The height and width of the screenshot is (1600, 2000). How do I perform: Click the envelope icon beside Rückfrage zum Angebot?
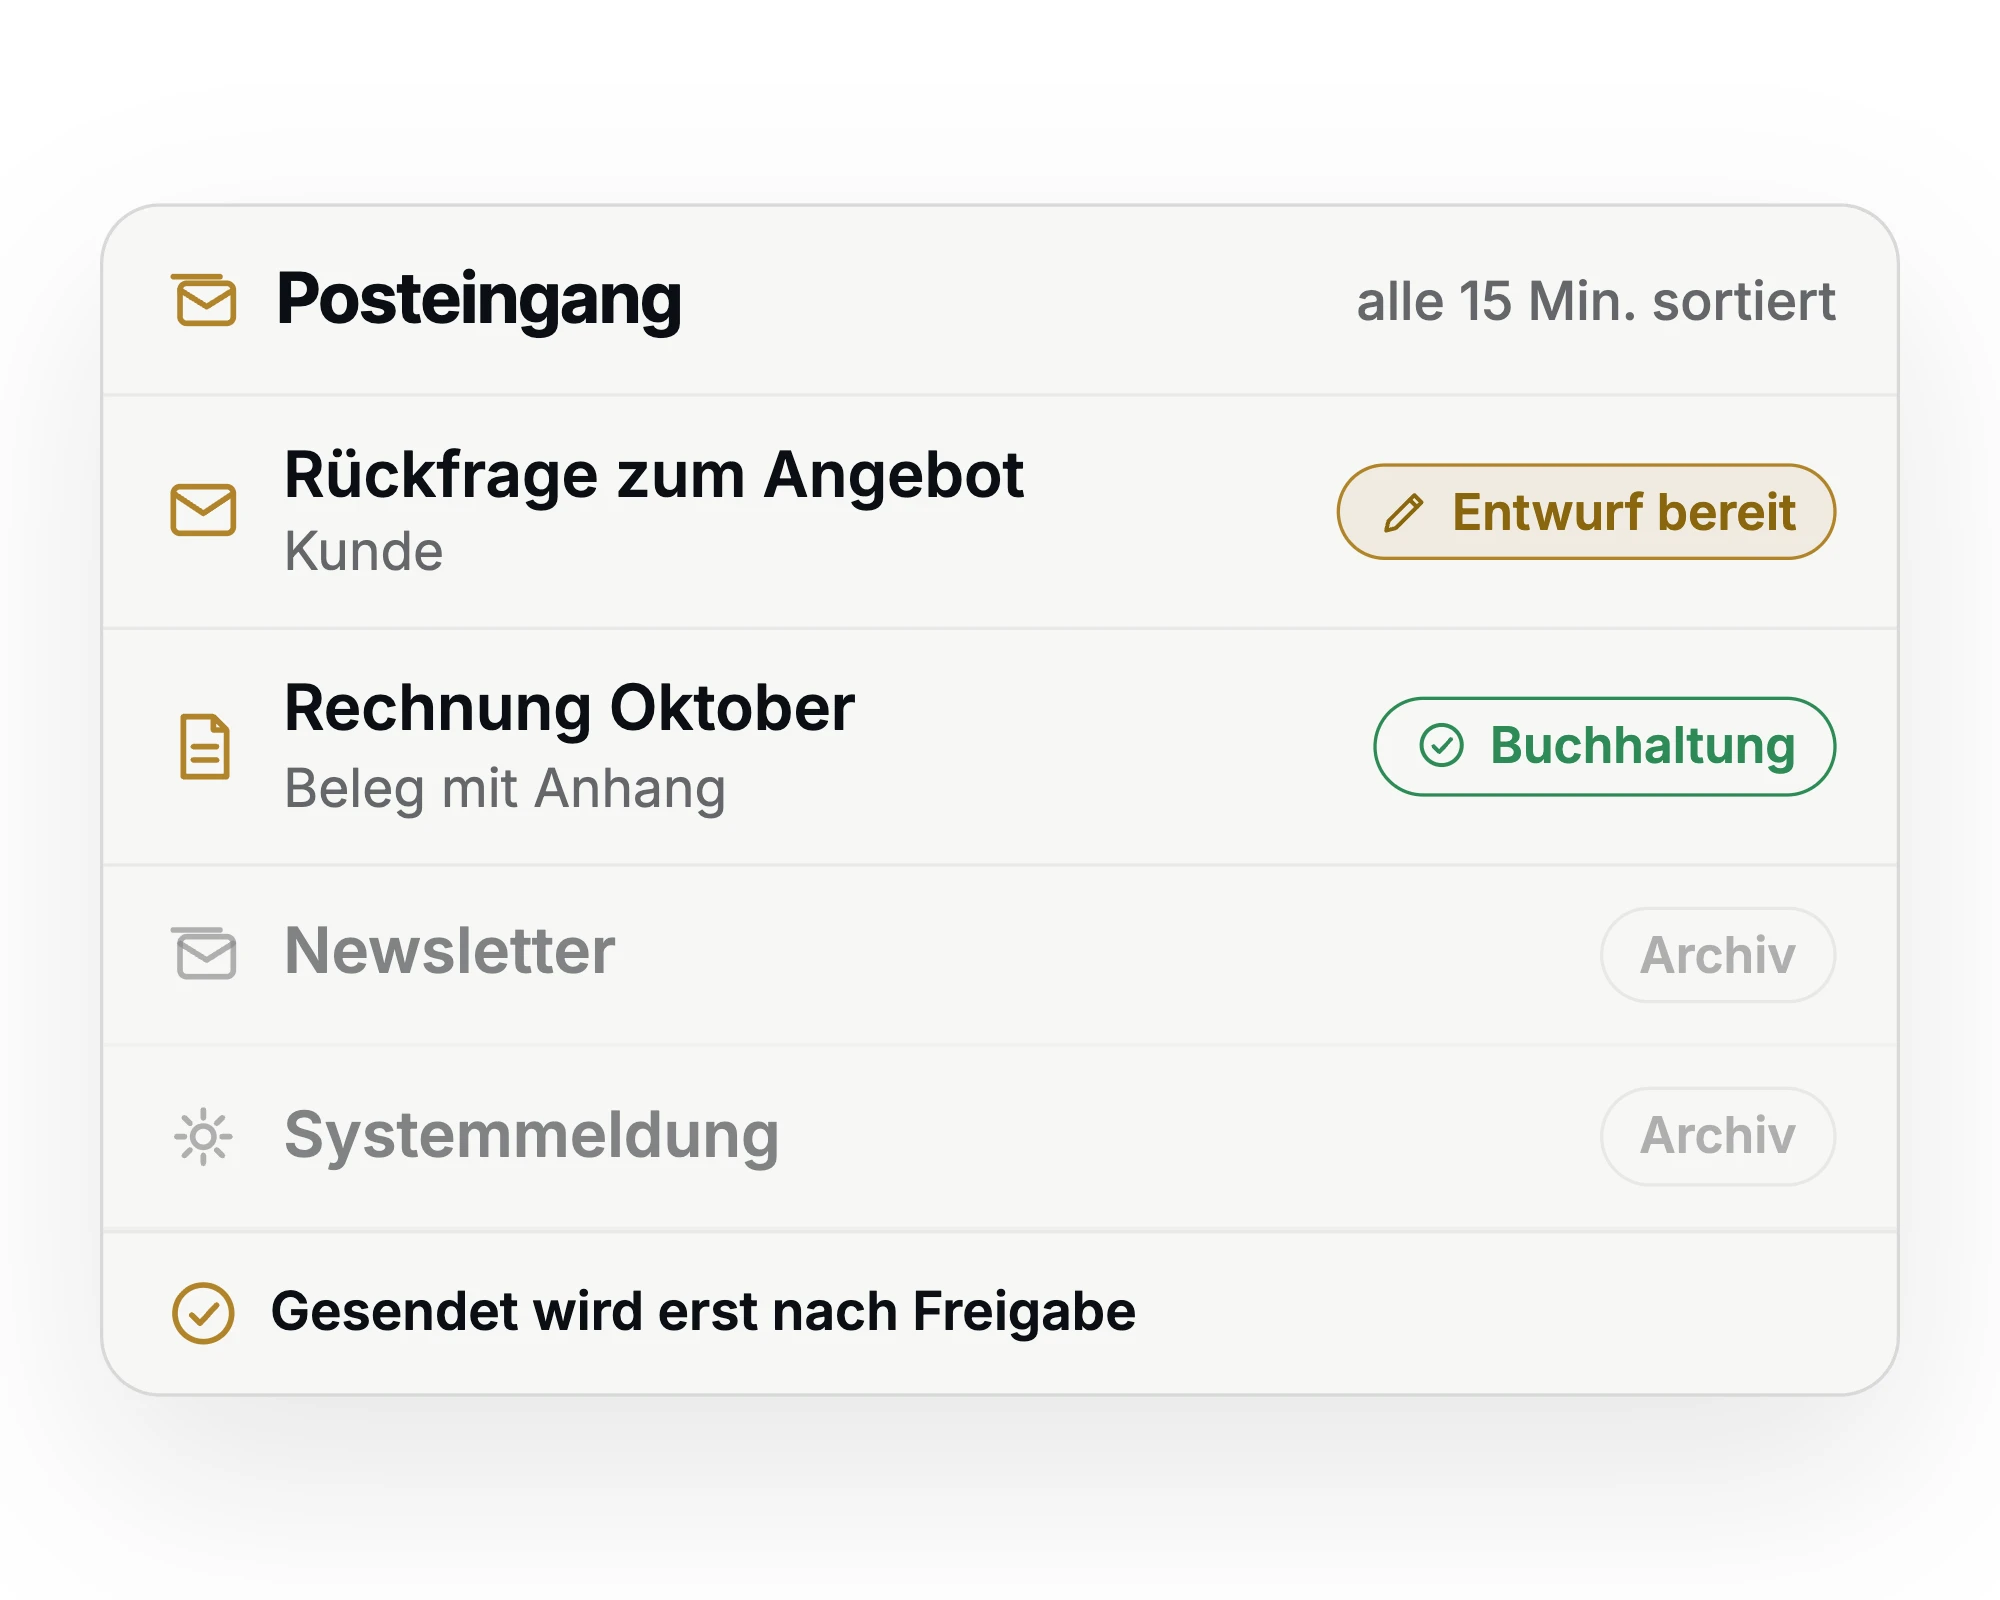tap(203, 510)
